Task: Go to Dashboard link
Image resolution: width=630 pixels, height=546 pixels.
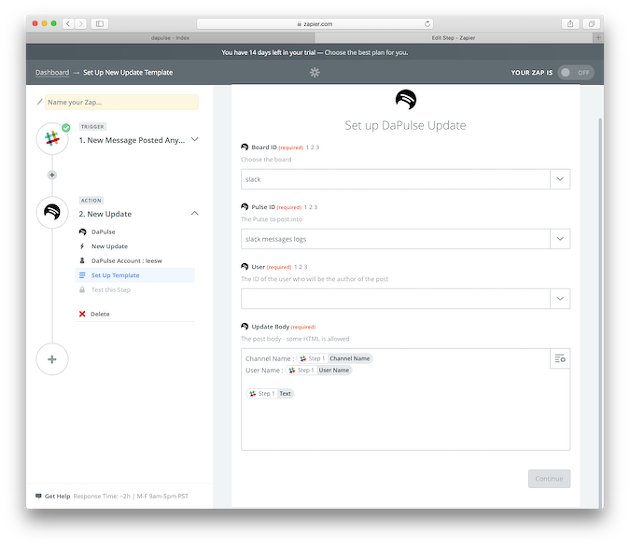Action: click(52, 72)
